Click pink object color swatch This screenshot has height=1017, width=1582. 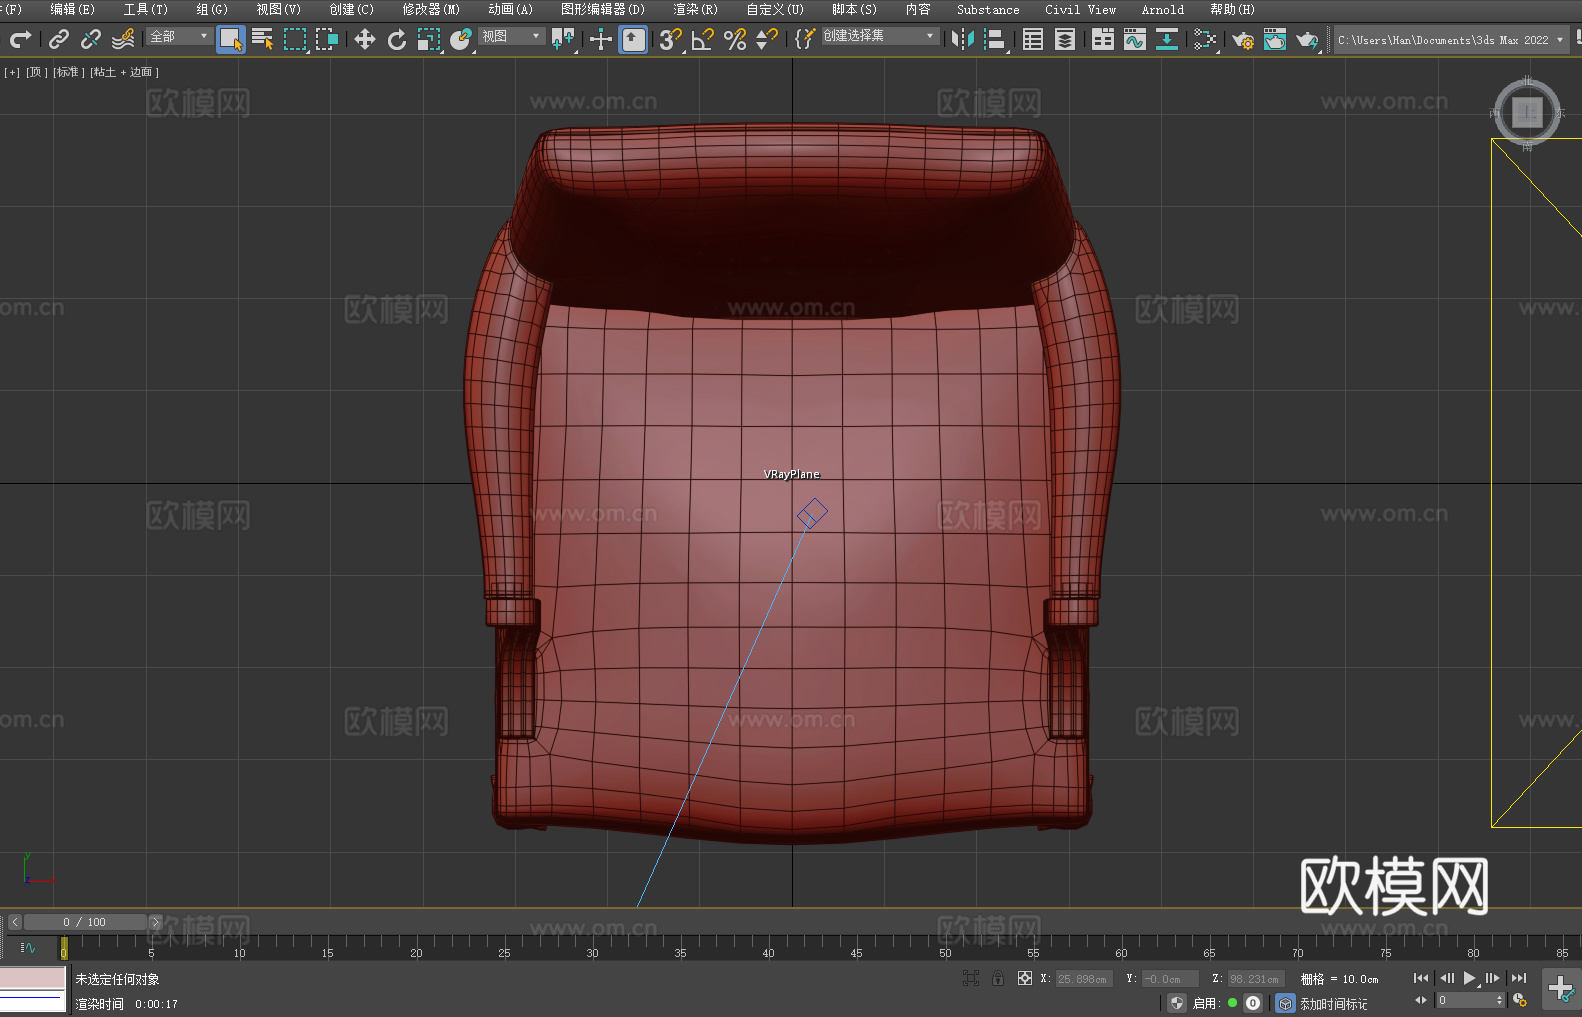33,977
